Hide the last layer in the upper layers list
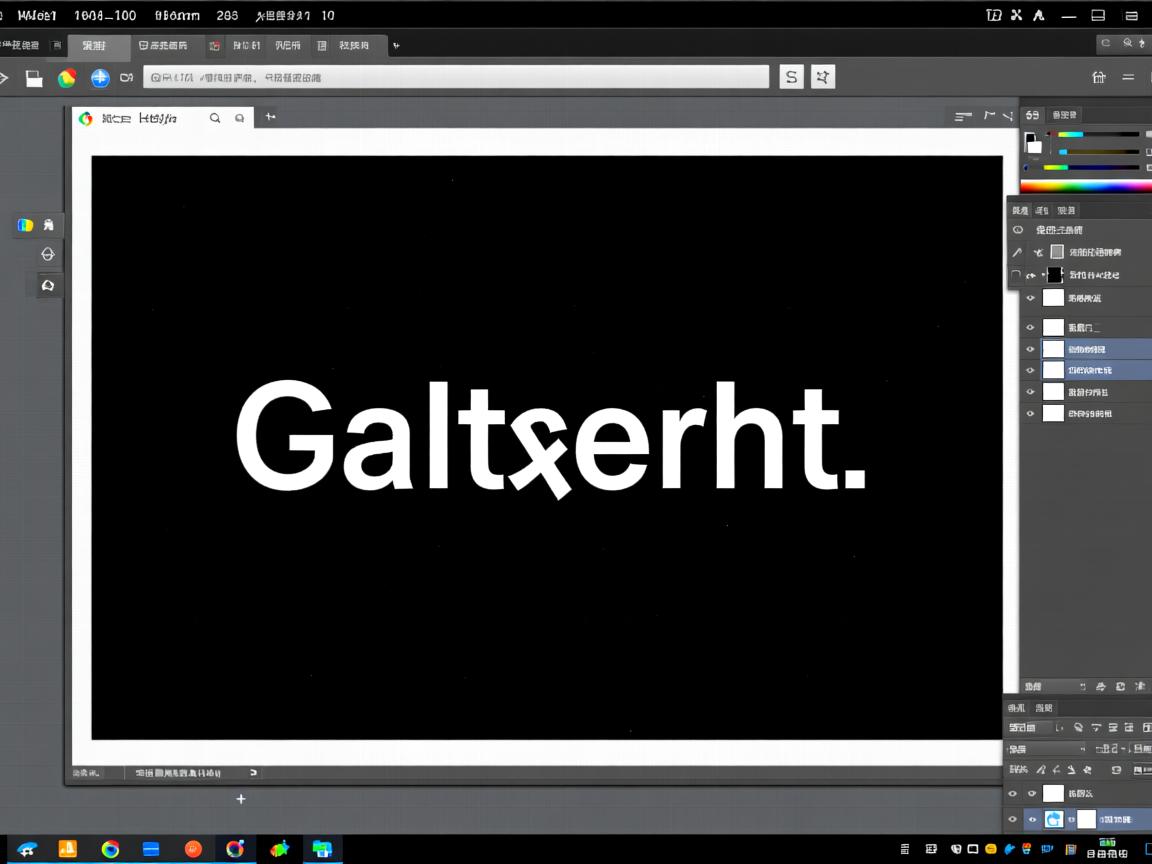 tap(1031, 413)
